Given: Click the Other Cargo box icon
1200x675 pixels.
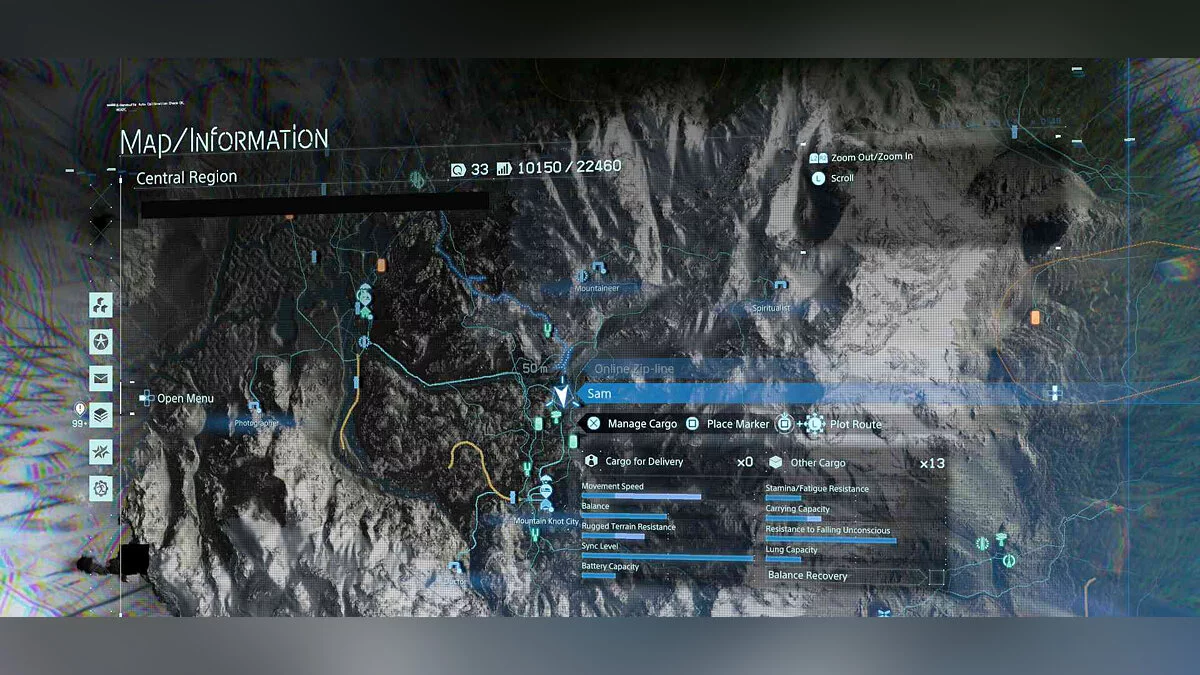Looking at the screenshot, I should click(775, 462).
